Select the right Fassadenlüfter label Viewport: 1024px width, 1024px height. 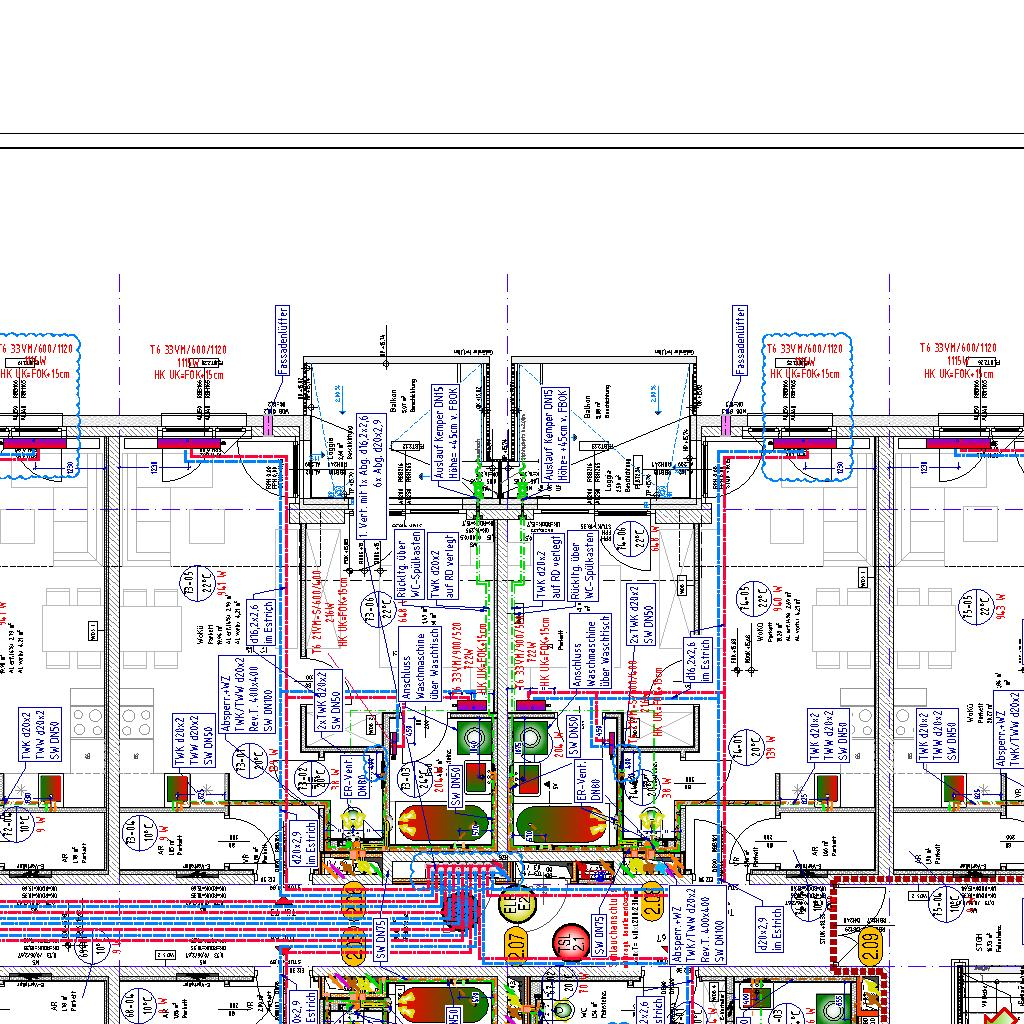click(740, 341)
